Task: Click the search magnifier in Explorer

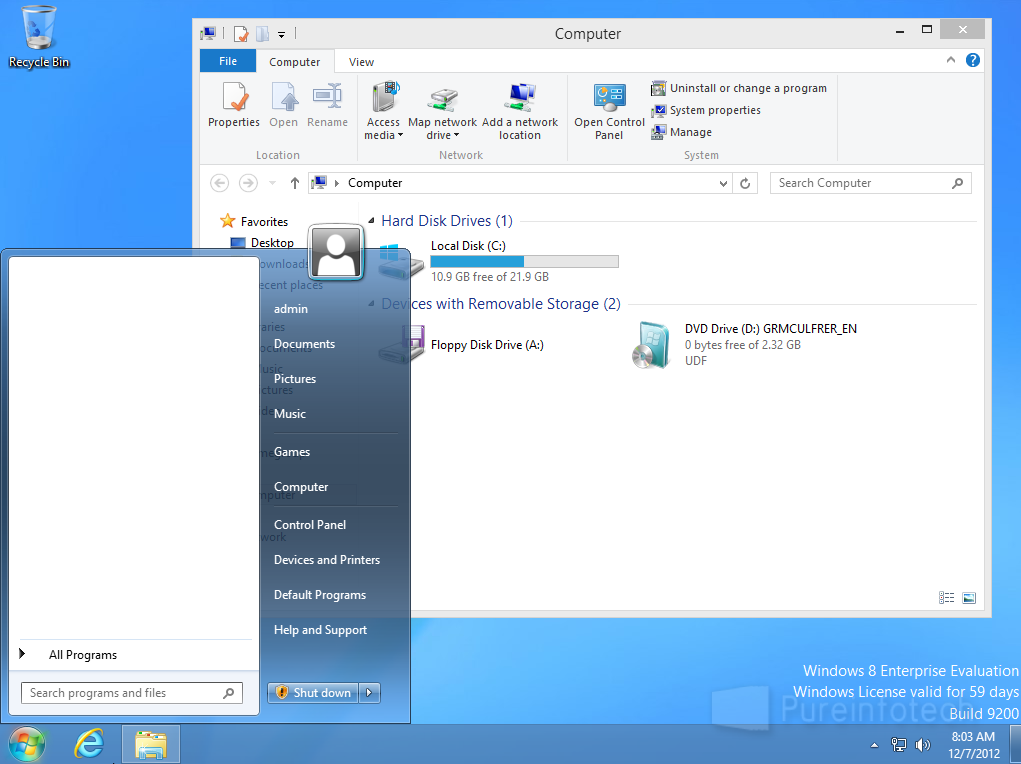Action: (x=957, y=183)
